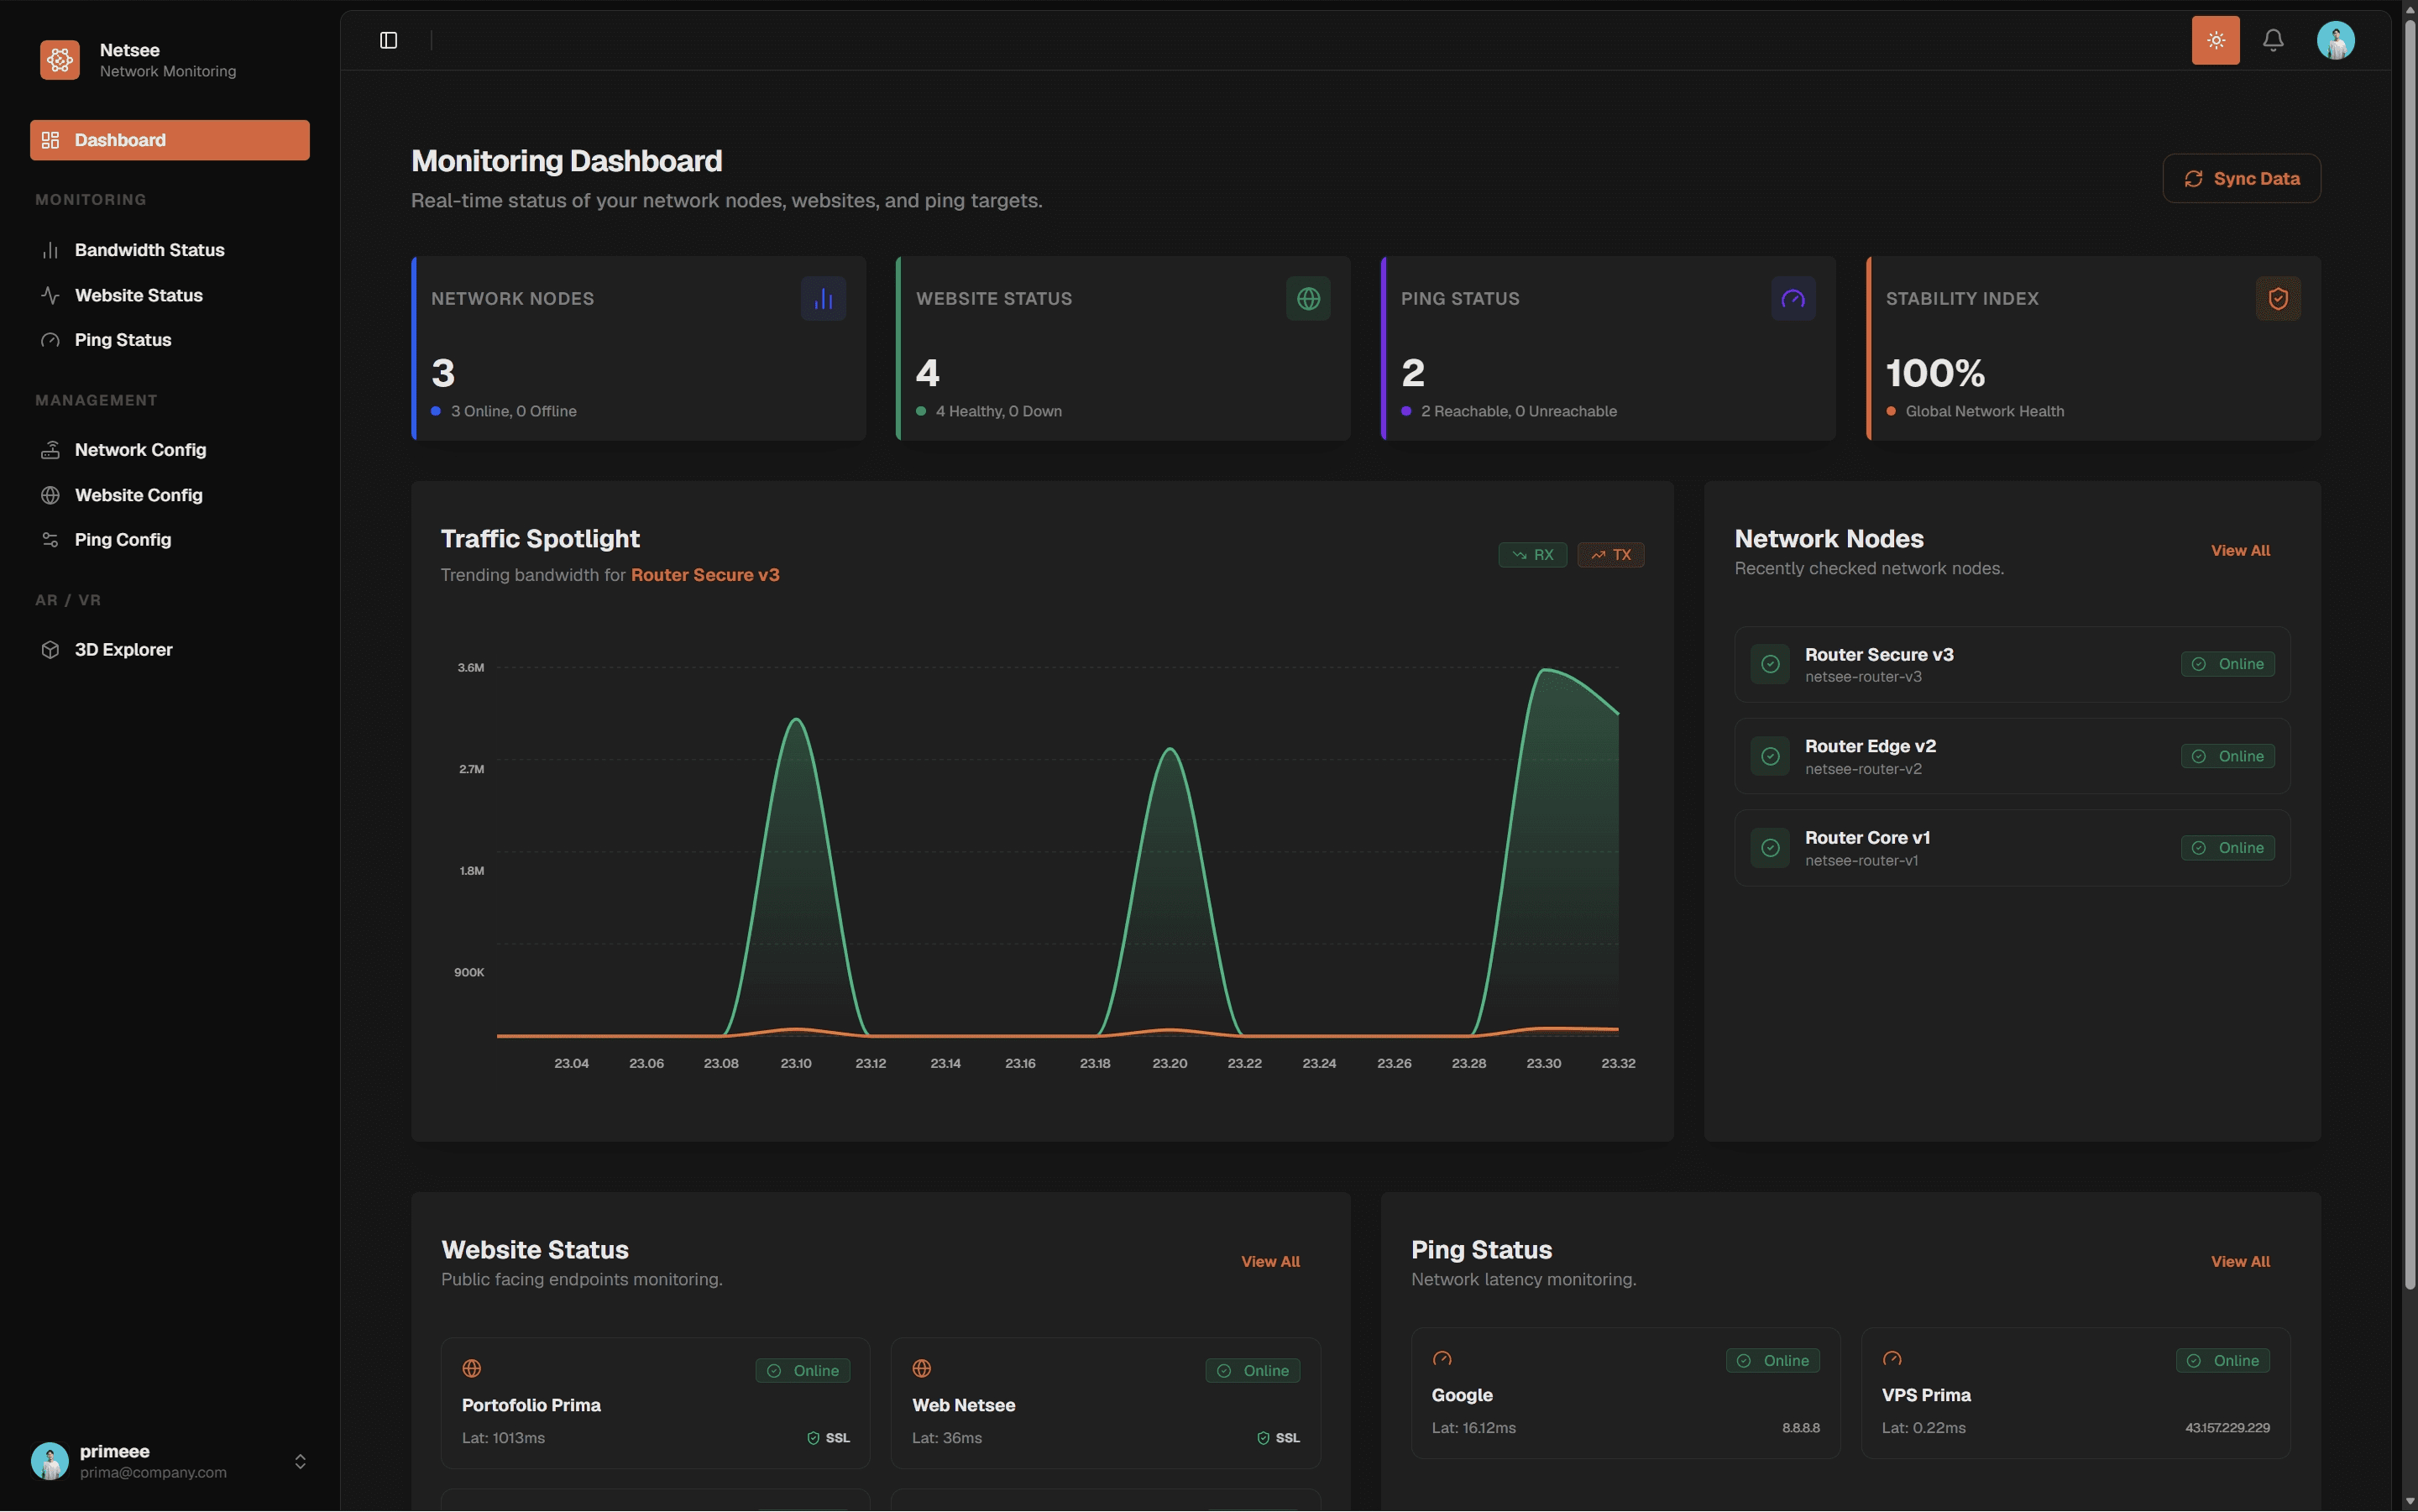Select Dashboard in the sidebar

170,140
